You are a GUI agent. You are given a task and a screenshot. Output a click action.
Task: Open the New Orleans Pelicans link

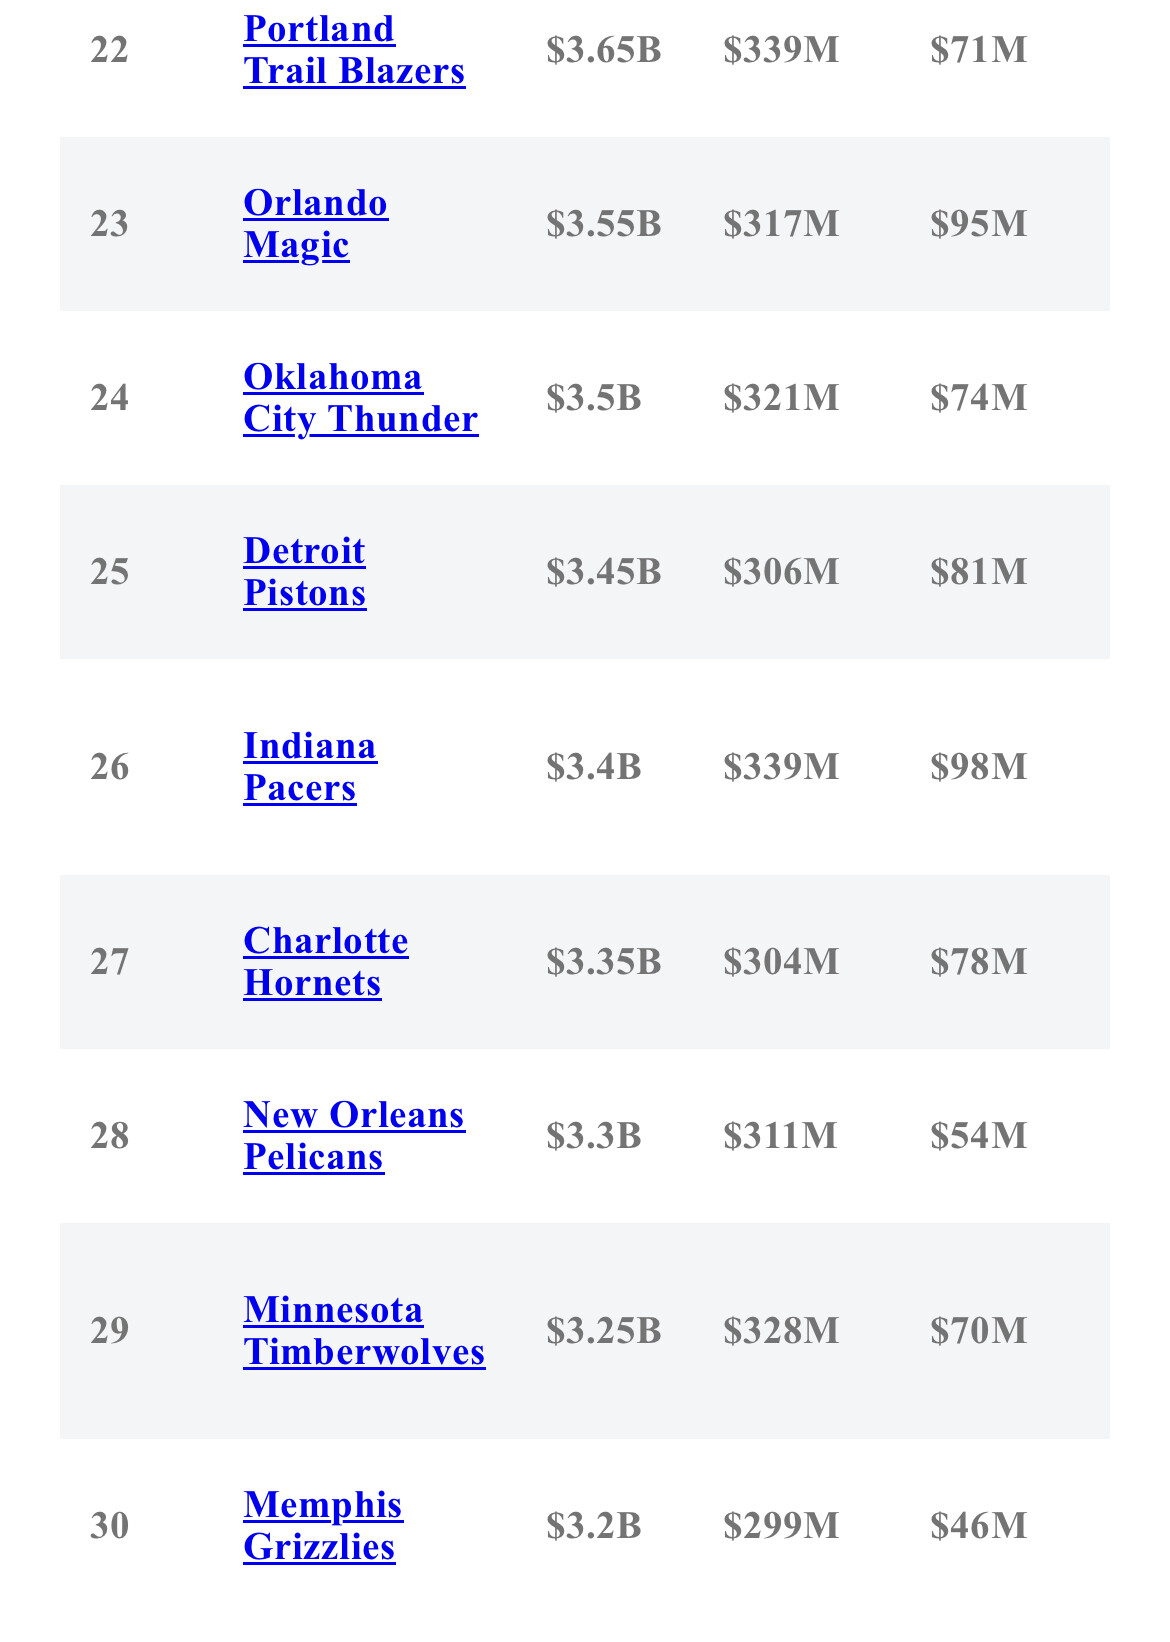tap(354, 1136)
